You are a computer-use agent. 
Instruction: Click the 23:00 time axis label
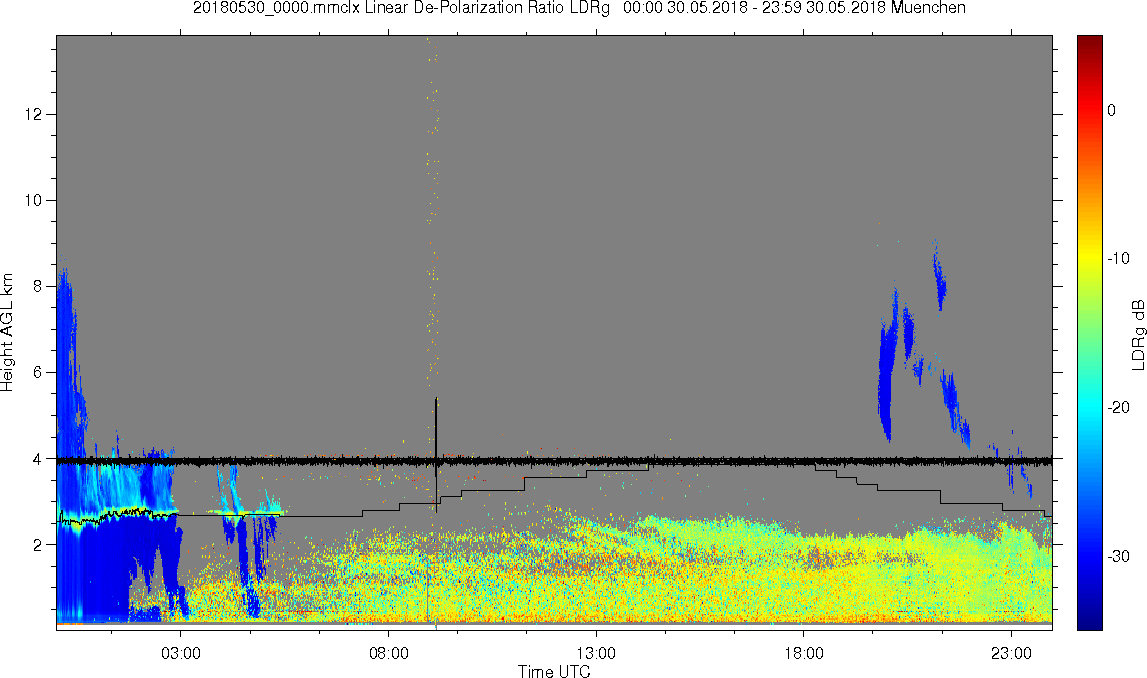click(x=1012, y=653)
